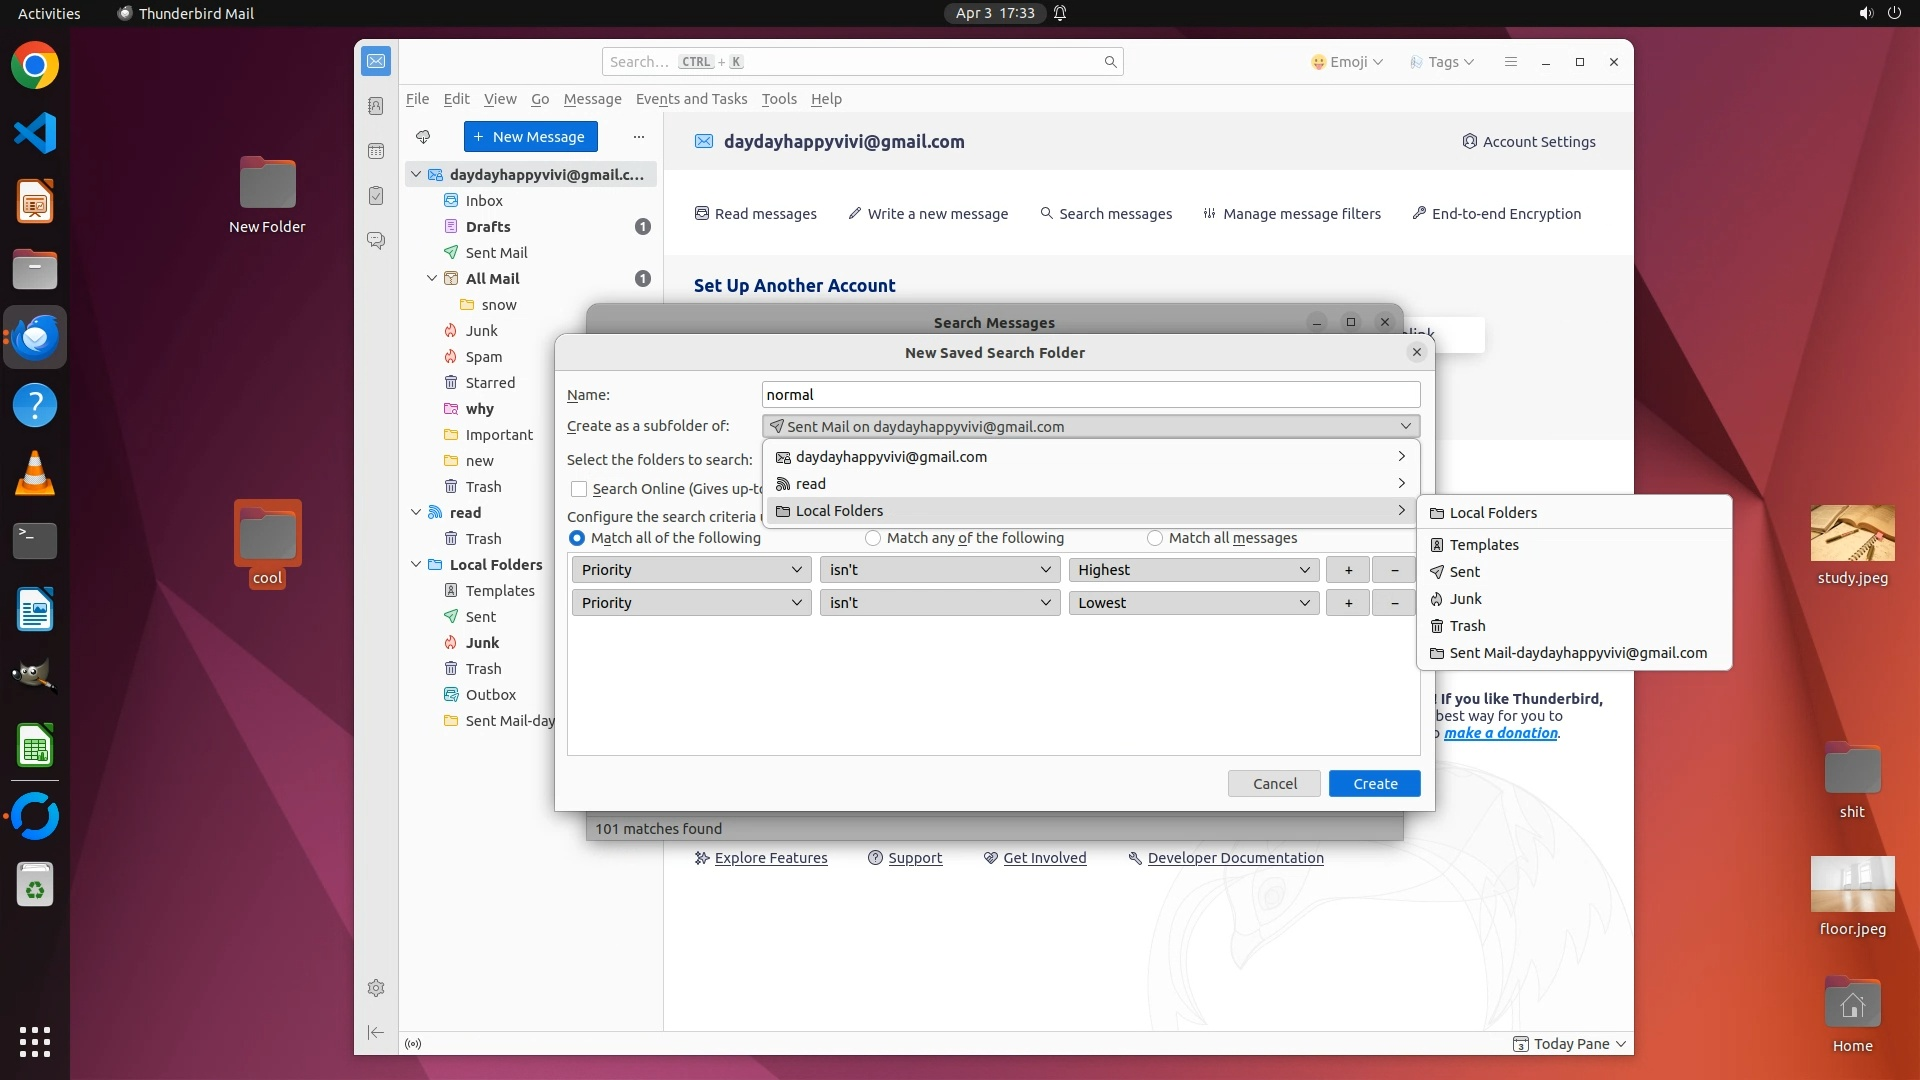Open the Address Book sidebar icon
This screenshot has width=1920, height=1080.
pos(376,106)
